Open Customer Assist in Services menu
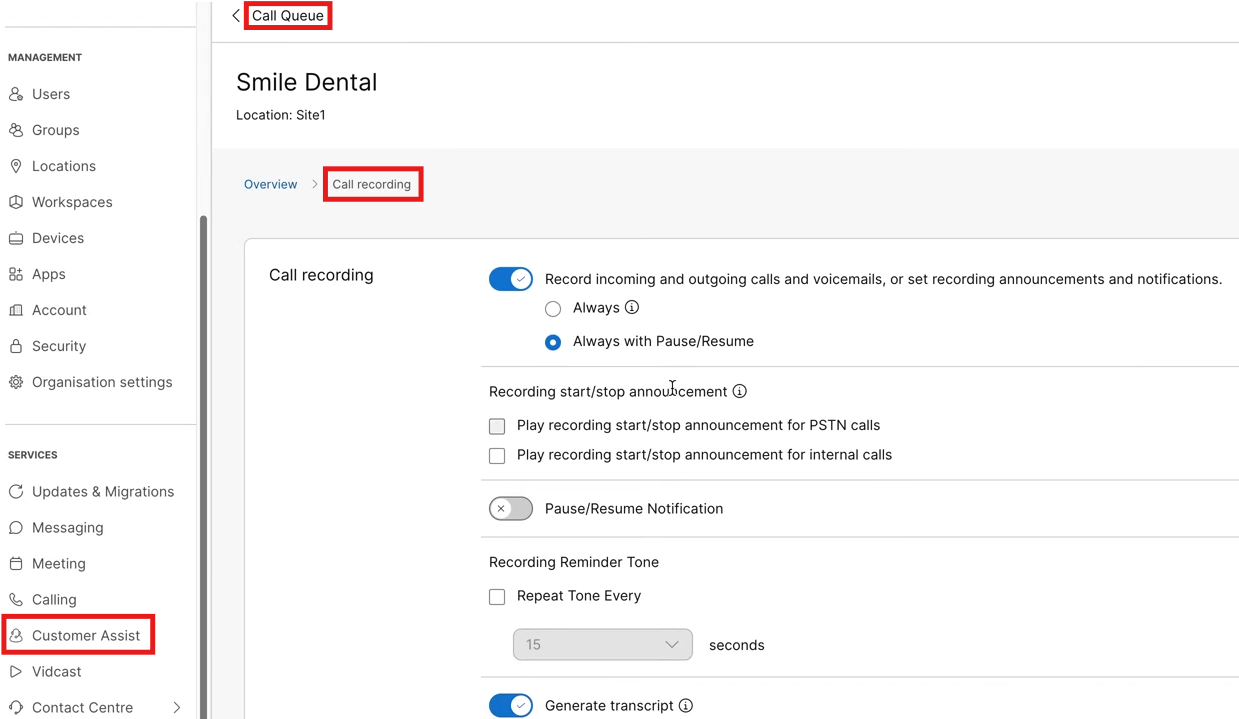 pos(85,636)
